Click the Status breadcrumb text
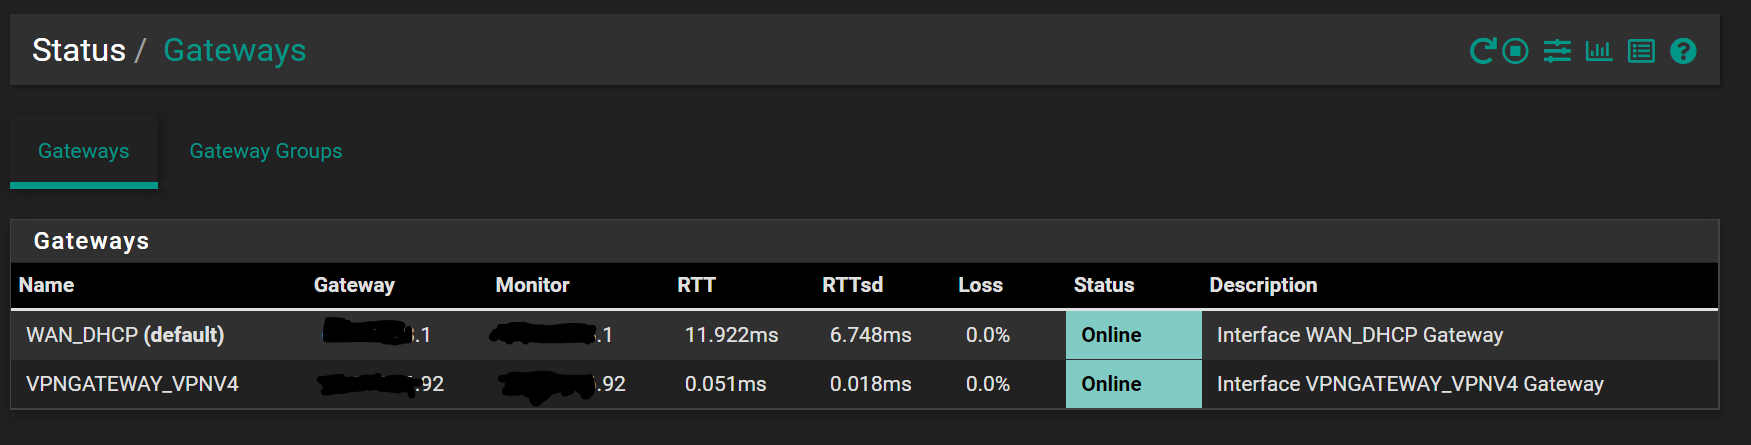 click(79, 50)
